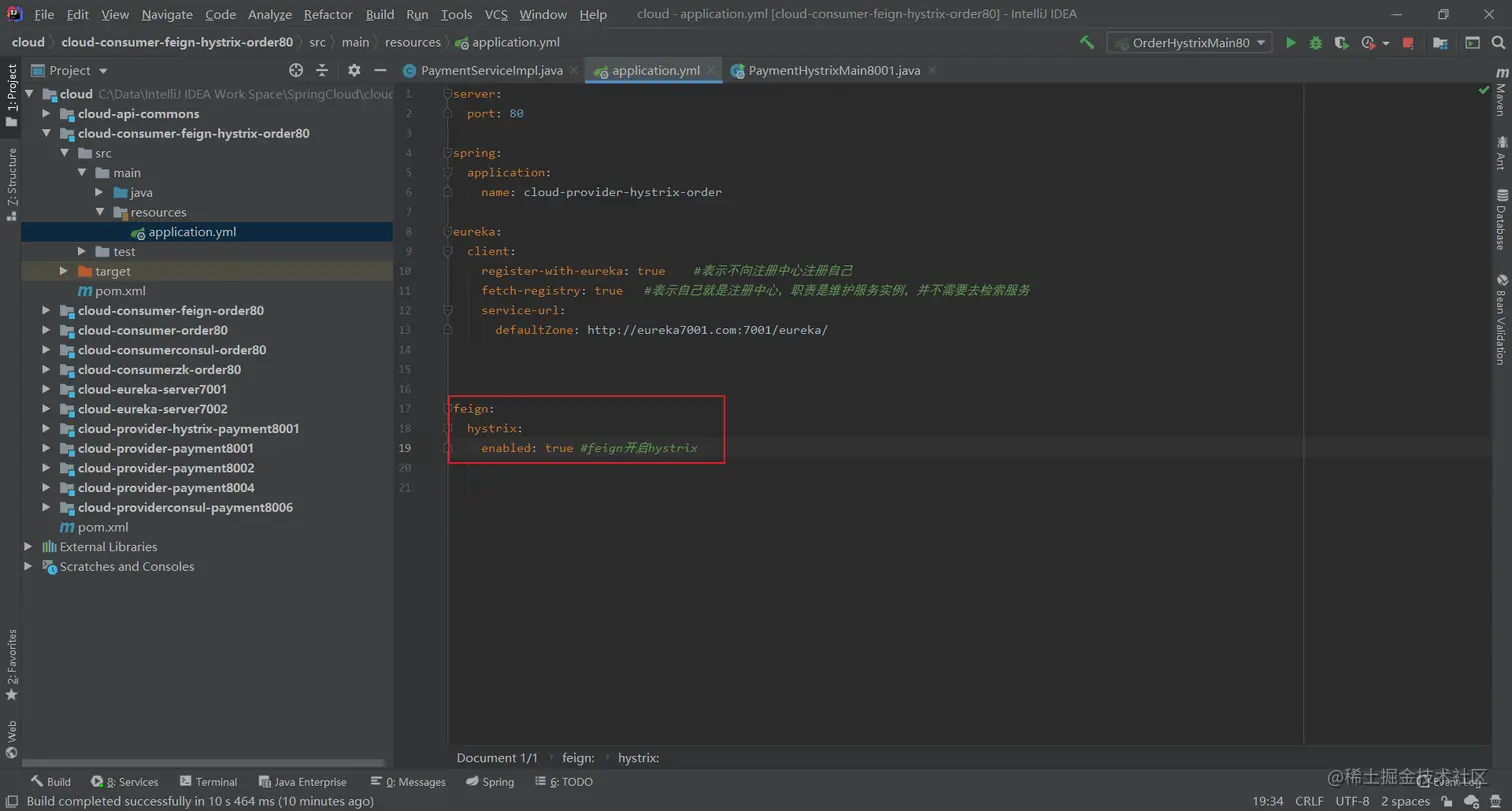Click the hystrix: breadcrumb below the editor
The width and height of the screenshot is (1512, 811).
(x=638, y=758)
